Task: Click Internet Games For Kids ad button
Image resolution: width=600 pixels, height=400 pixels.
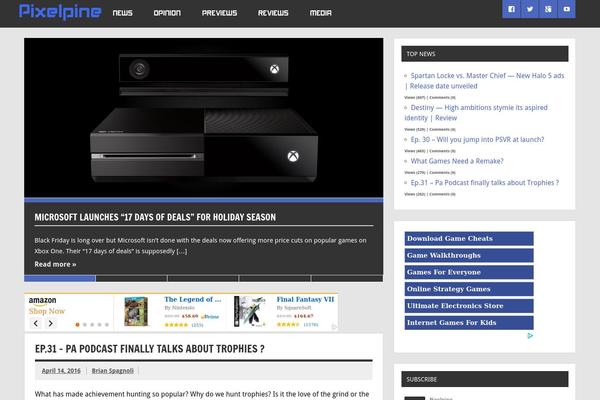Action: click(x=469, y=323)
